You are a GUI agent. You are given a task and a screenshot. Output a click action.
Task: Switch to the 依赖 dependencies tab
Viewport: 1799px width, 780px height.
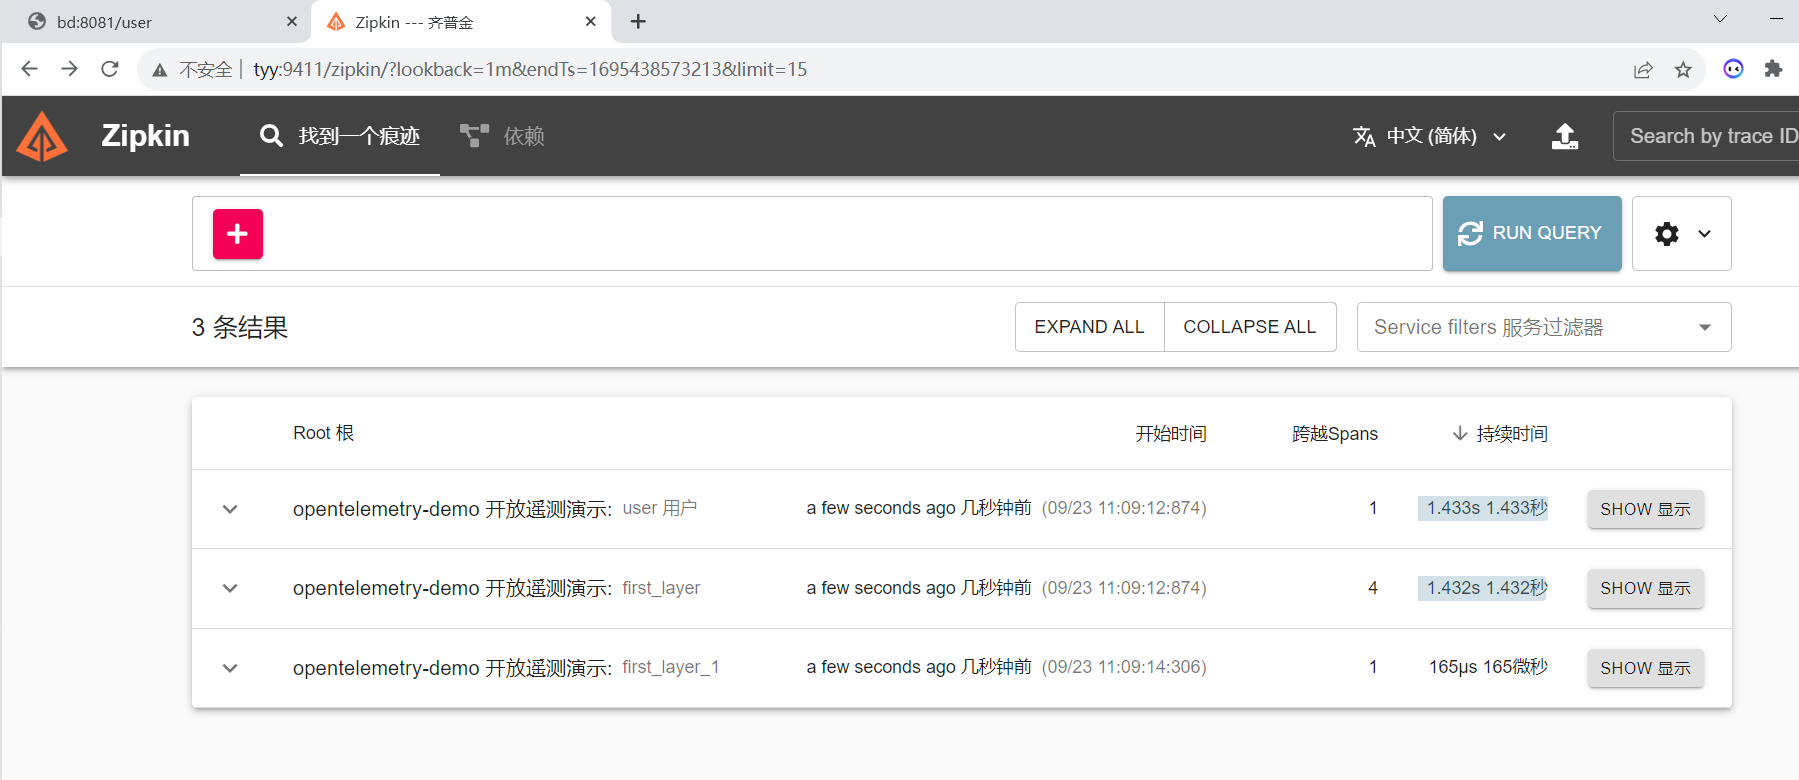(502, 136)
